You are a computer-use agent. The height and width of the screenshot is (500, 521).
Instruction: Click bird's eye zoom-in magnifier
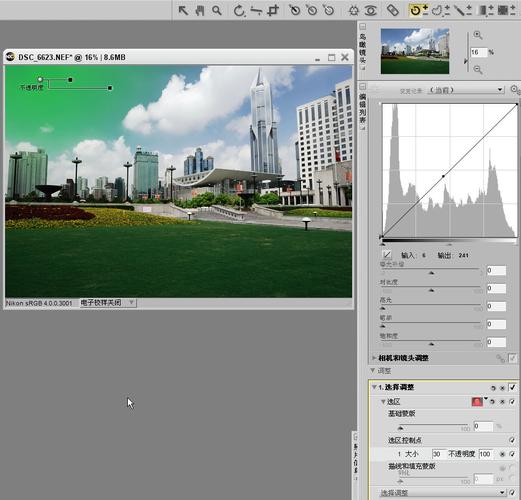coord(478,35)
